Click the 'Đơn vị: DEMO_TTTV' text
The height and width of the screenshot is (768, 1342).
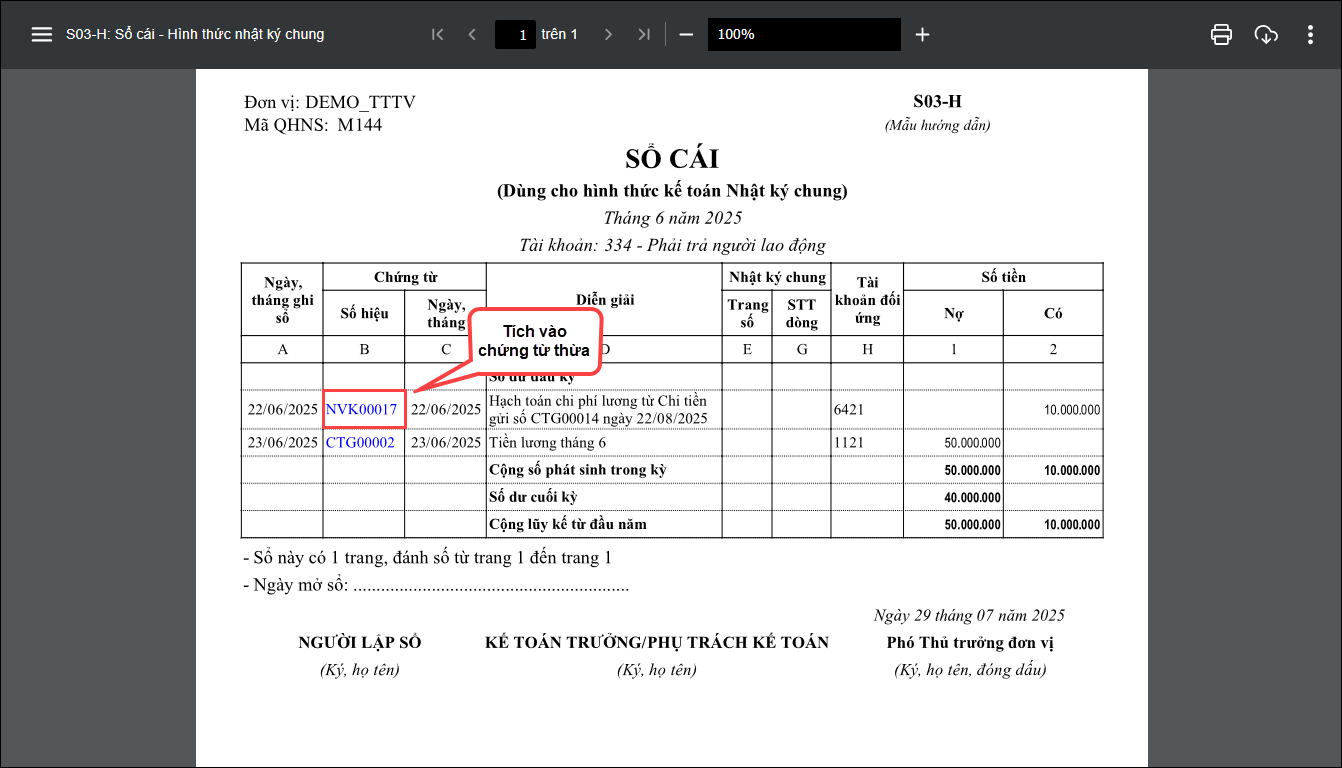click(330, 103)
